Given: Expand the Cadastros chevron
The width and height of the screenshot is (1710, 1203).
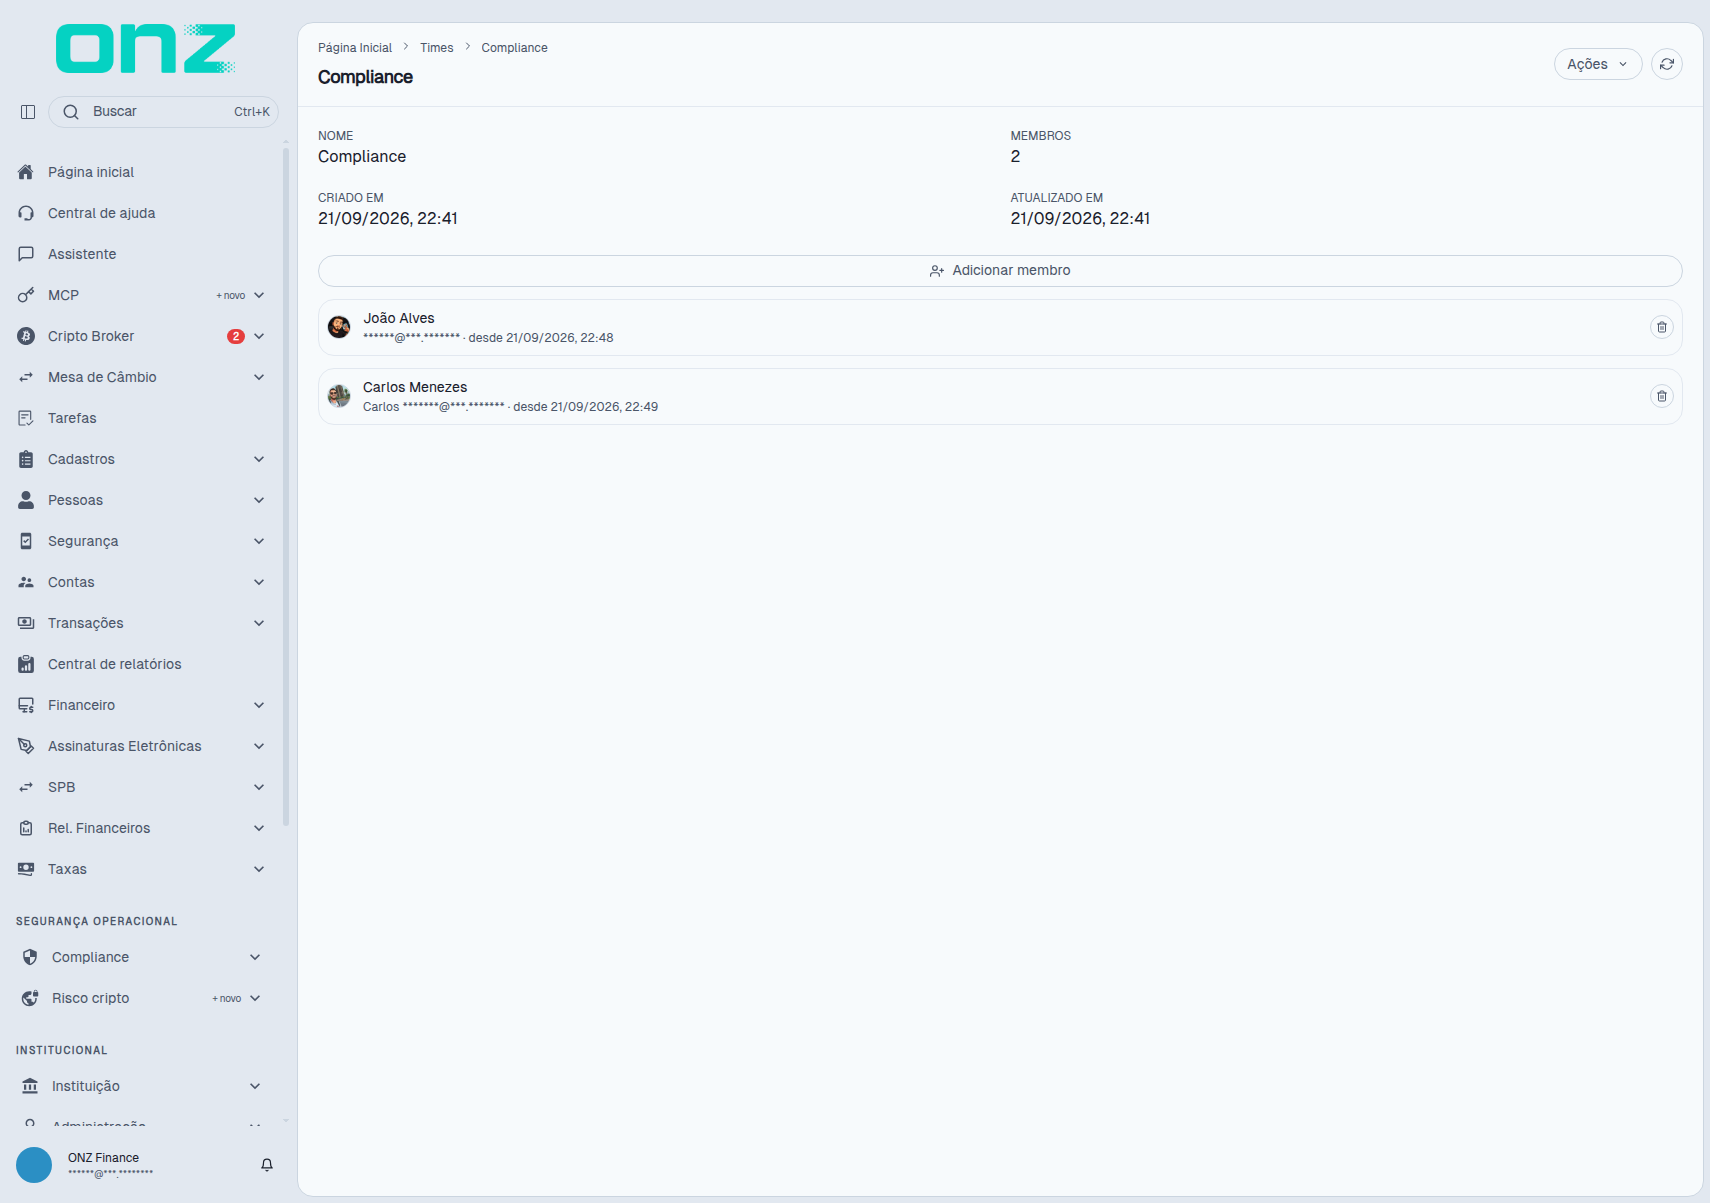Looking at the screenshot, I should point(259,459).
